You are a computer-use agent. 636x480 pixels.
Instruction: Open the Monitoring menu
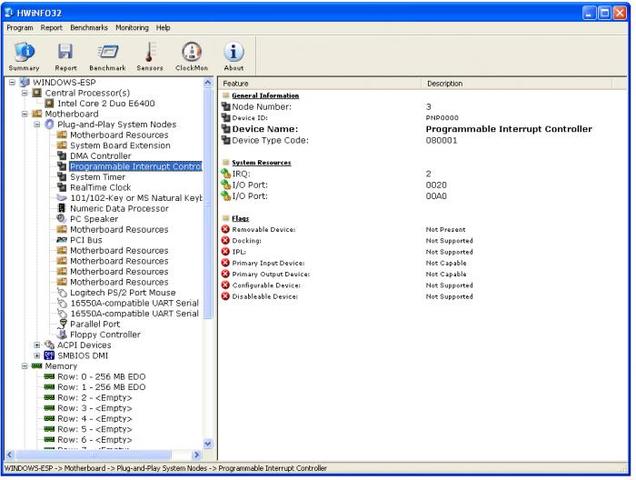(132, 28)
